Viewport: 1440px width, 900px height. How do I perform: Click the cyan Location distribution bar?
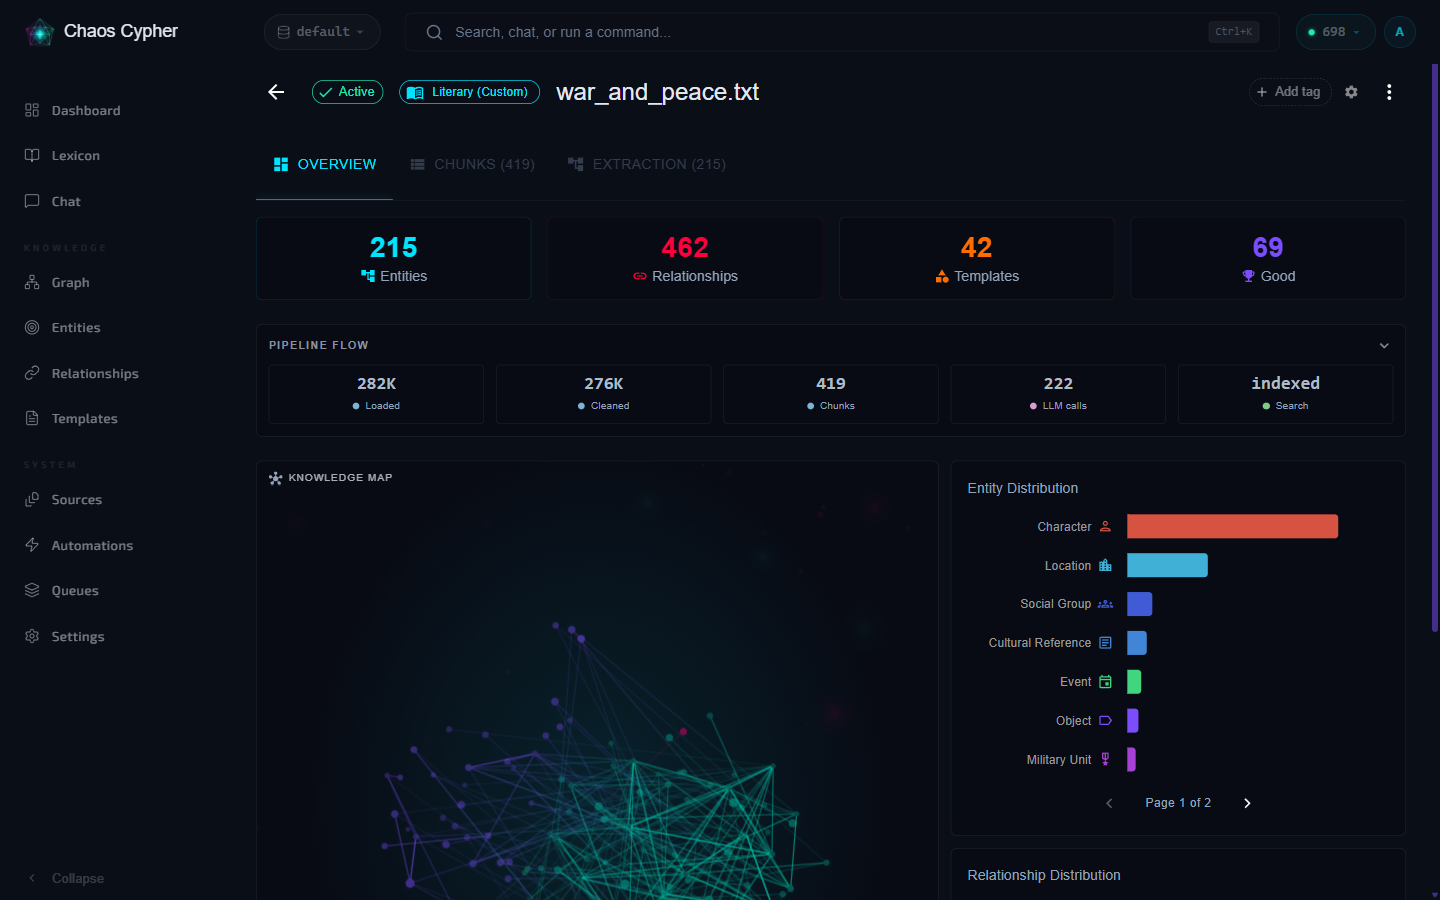click(1167, 565)
